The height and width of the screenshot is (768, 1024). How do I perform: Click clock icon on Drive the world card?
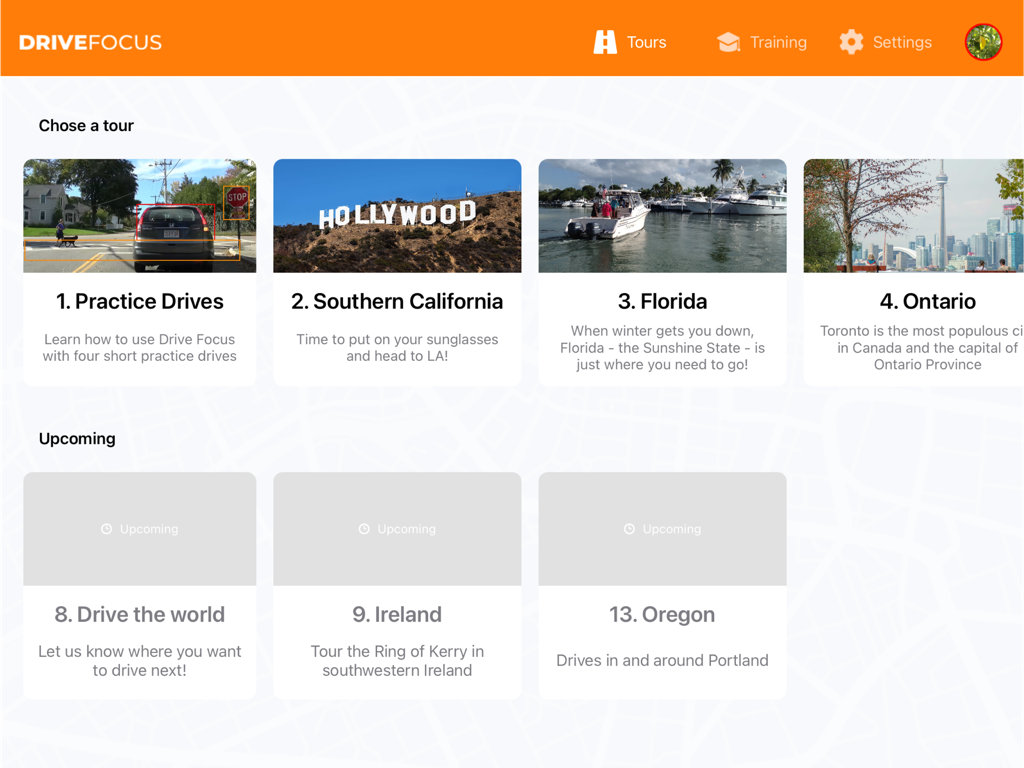tap(107, 529)
